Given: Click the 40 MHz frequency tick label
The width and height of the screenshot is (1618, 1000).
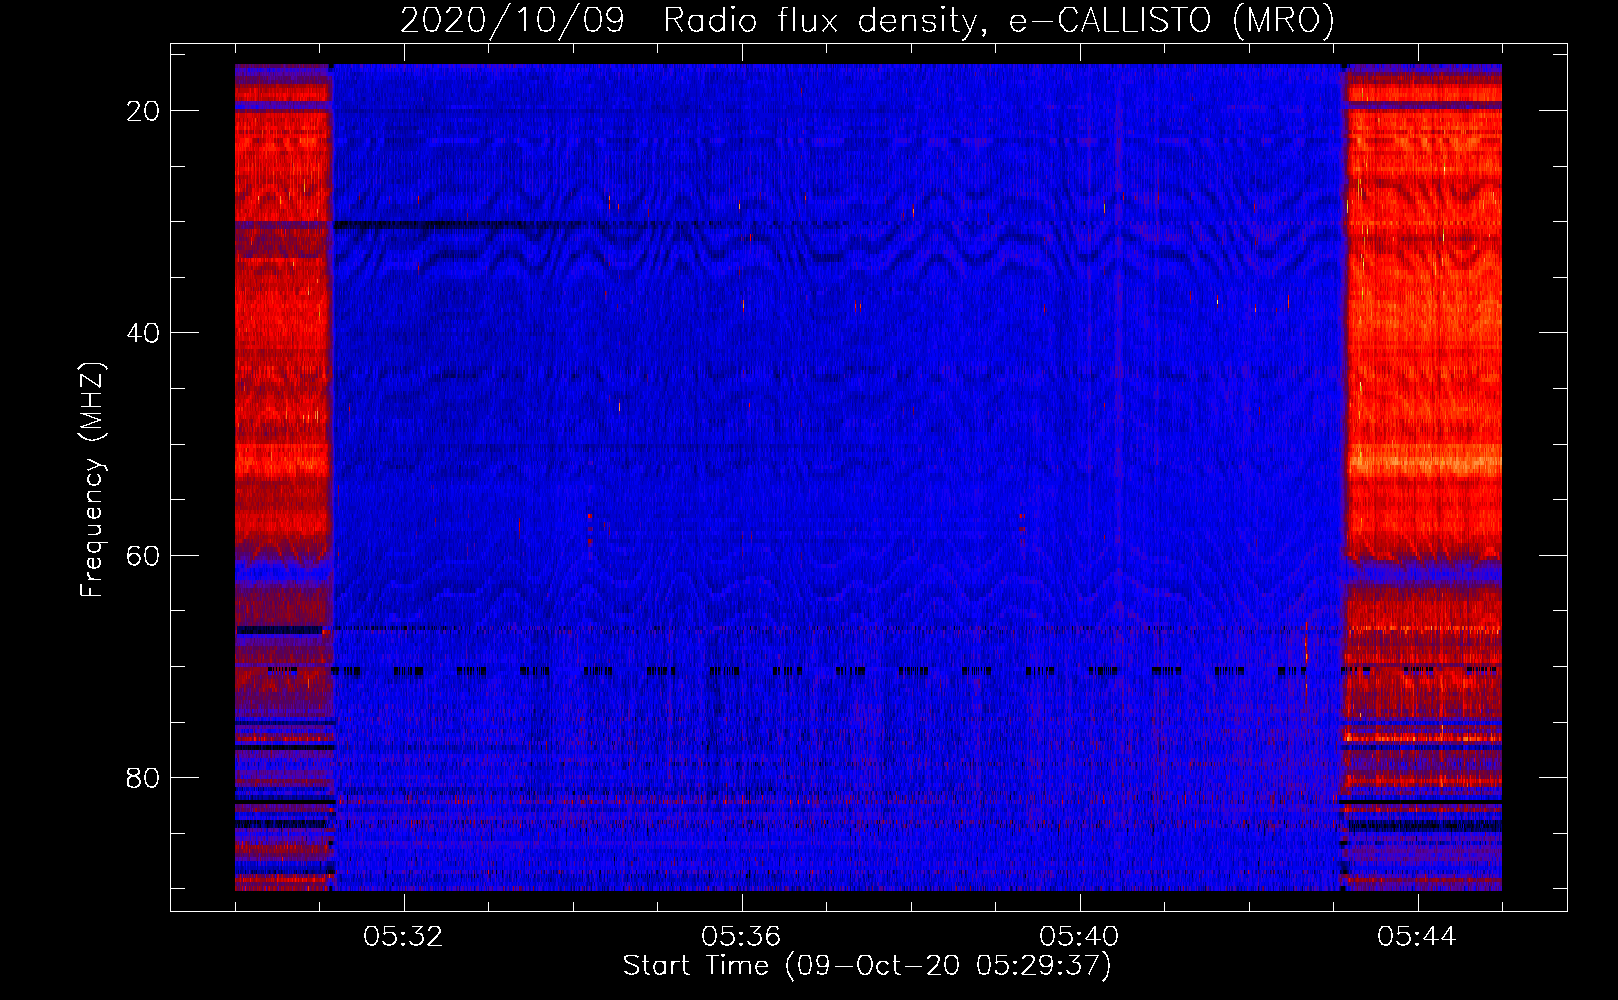Looking at the screenshot, I should (x=143, y=333).
